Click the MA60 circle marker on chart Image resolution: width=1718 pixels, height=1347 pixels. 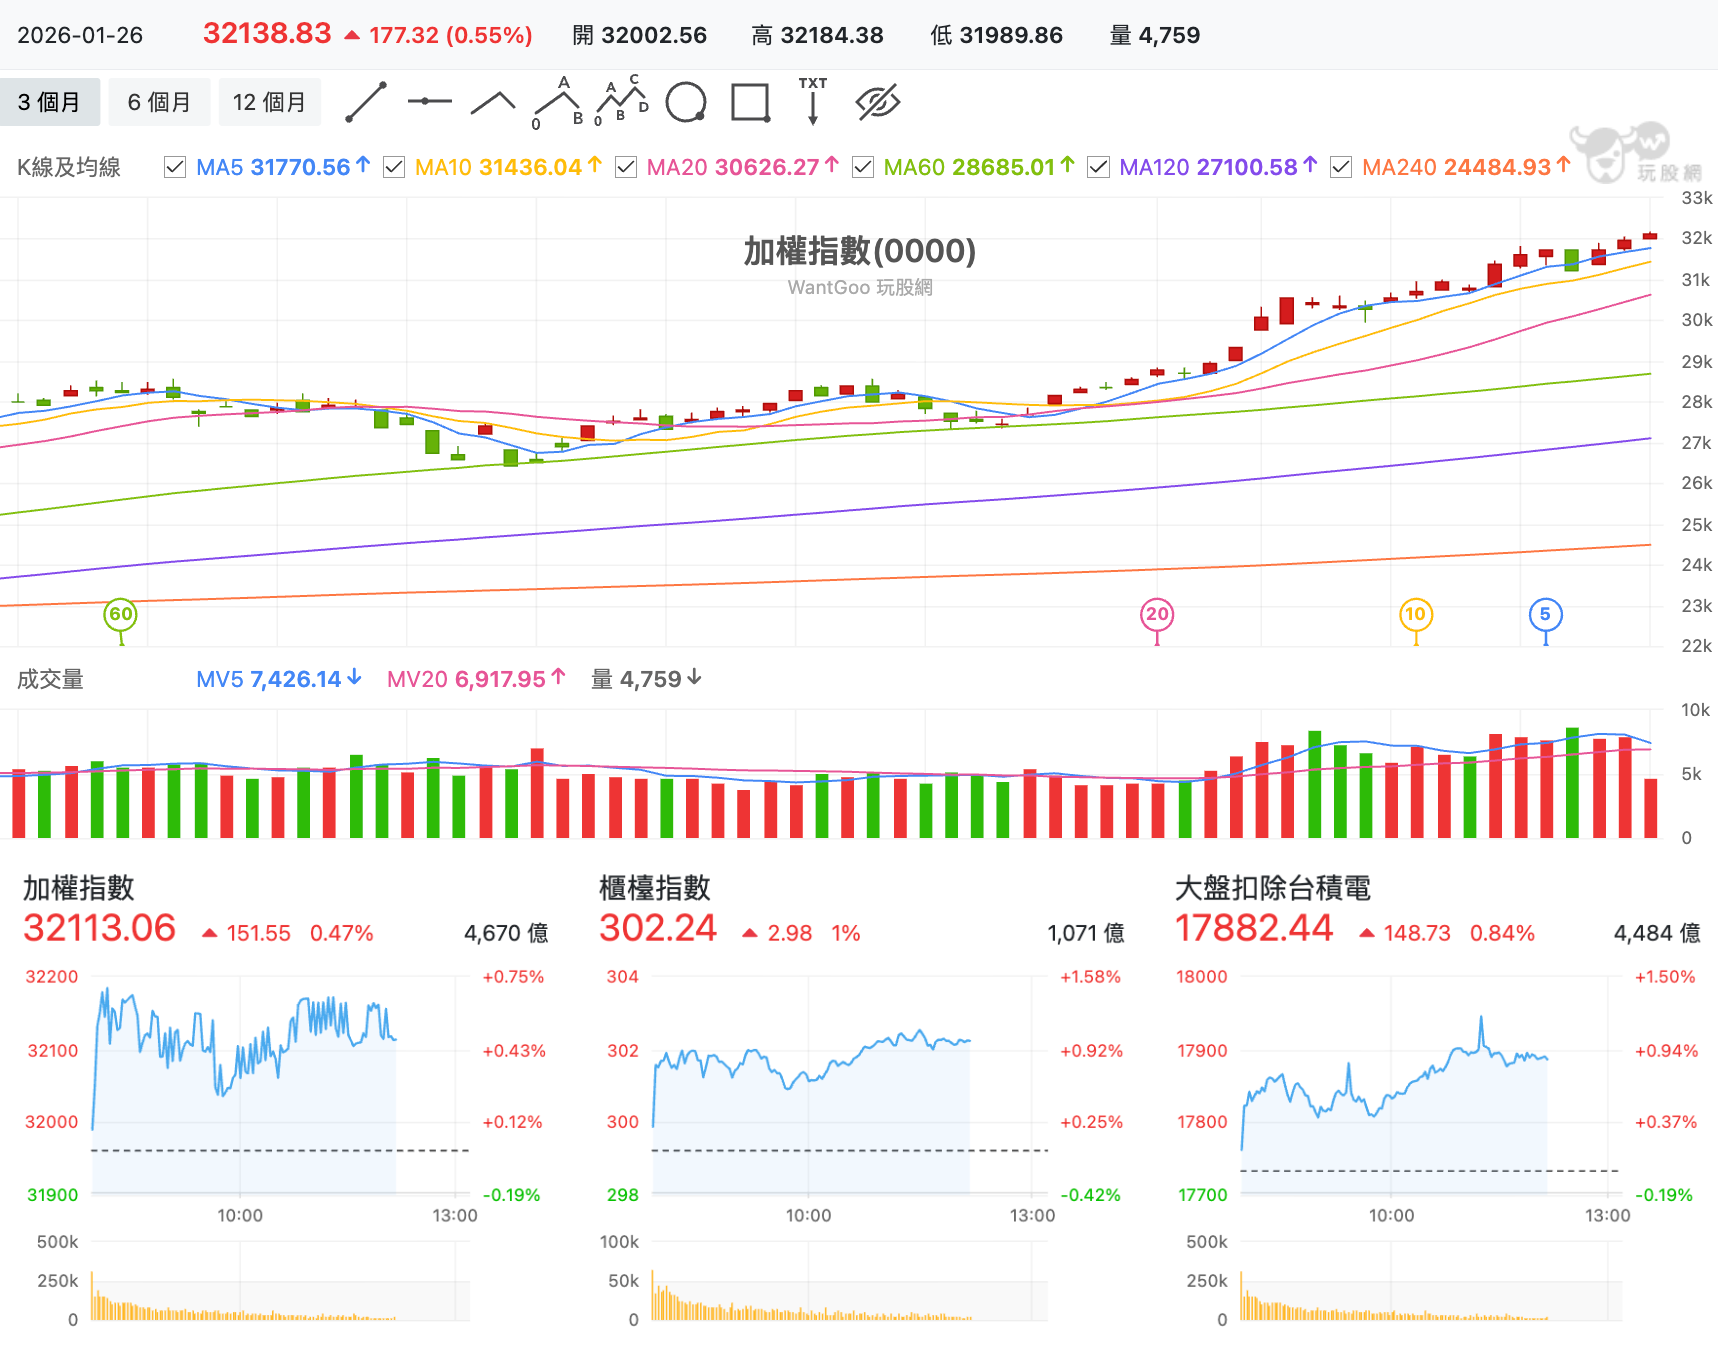[x=121, y=614]
